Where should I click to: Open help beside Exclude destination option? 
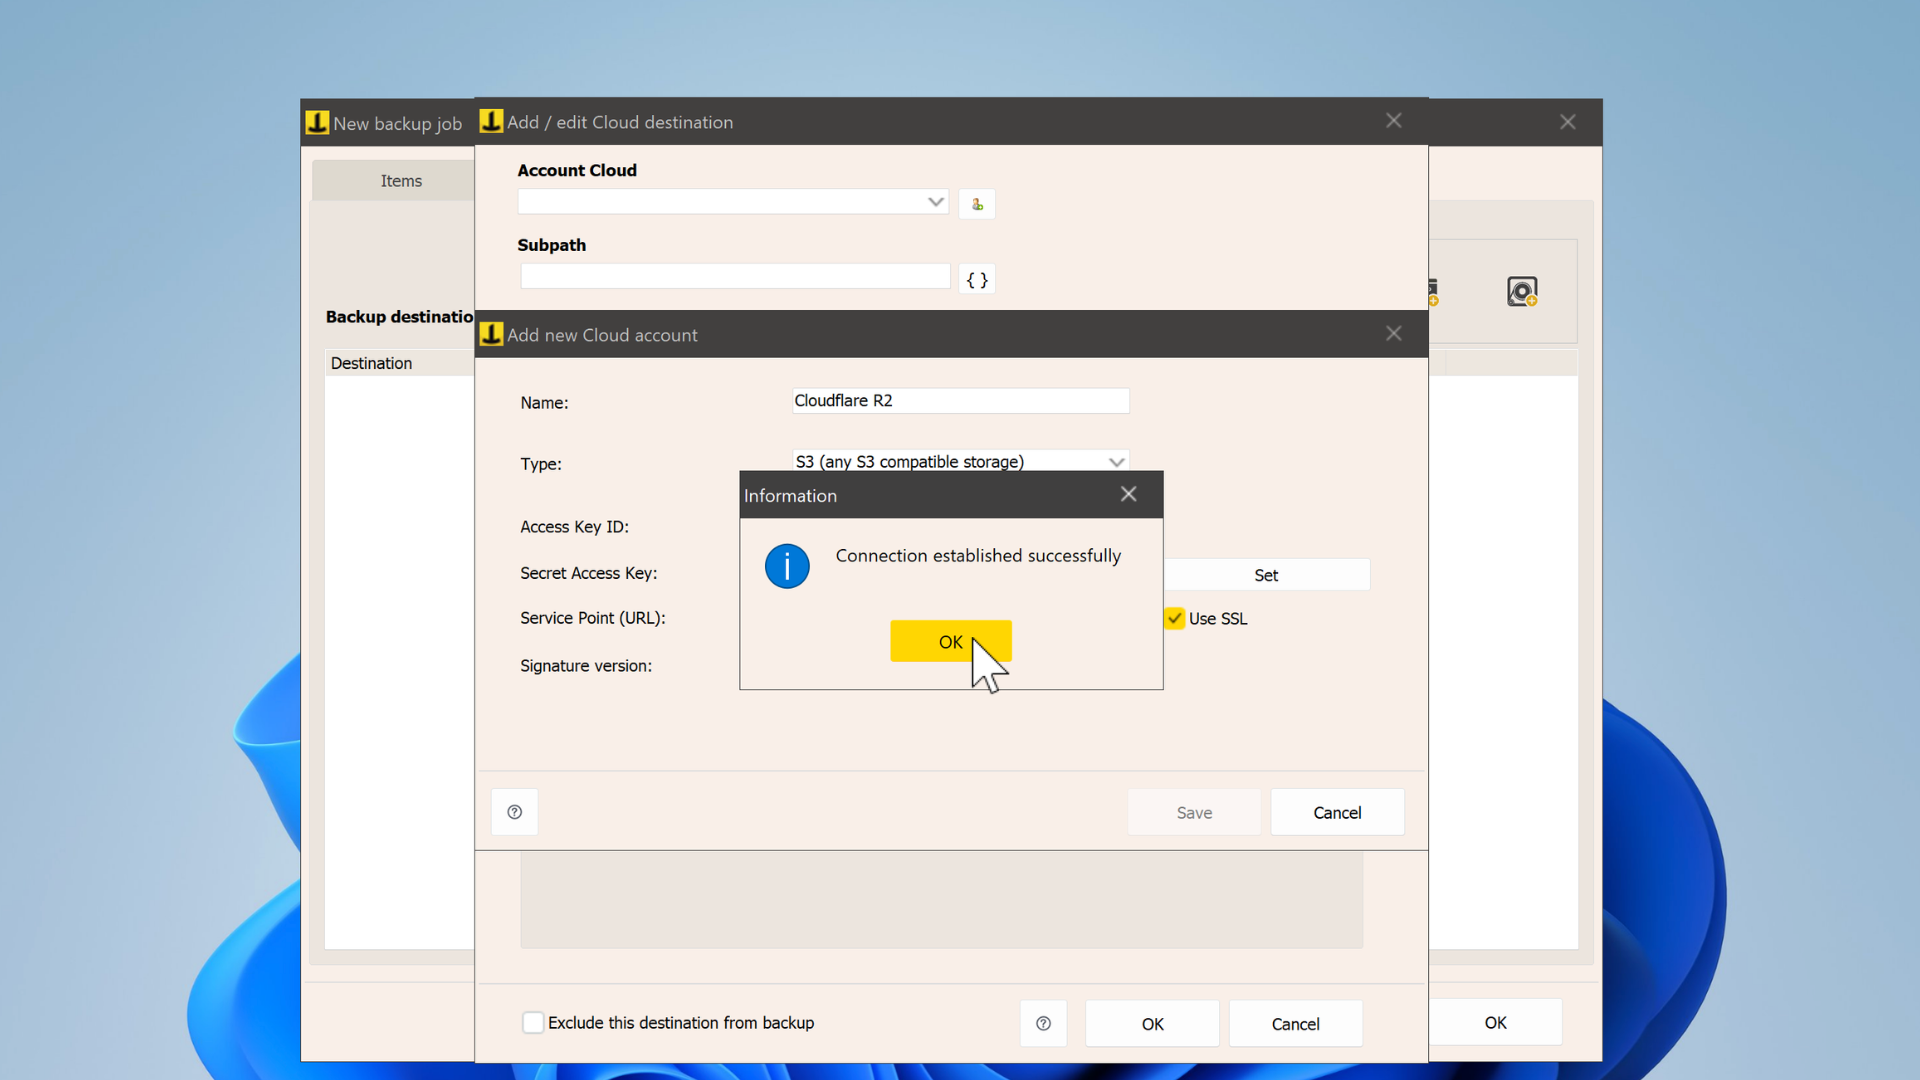click(1043, 1023)
